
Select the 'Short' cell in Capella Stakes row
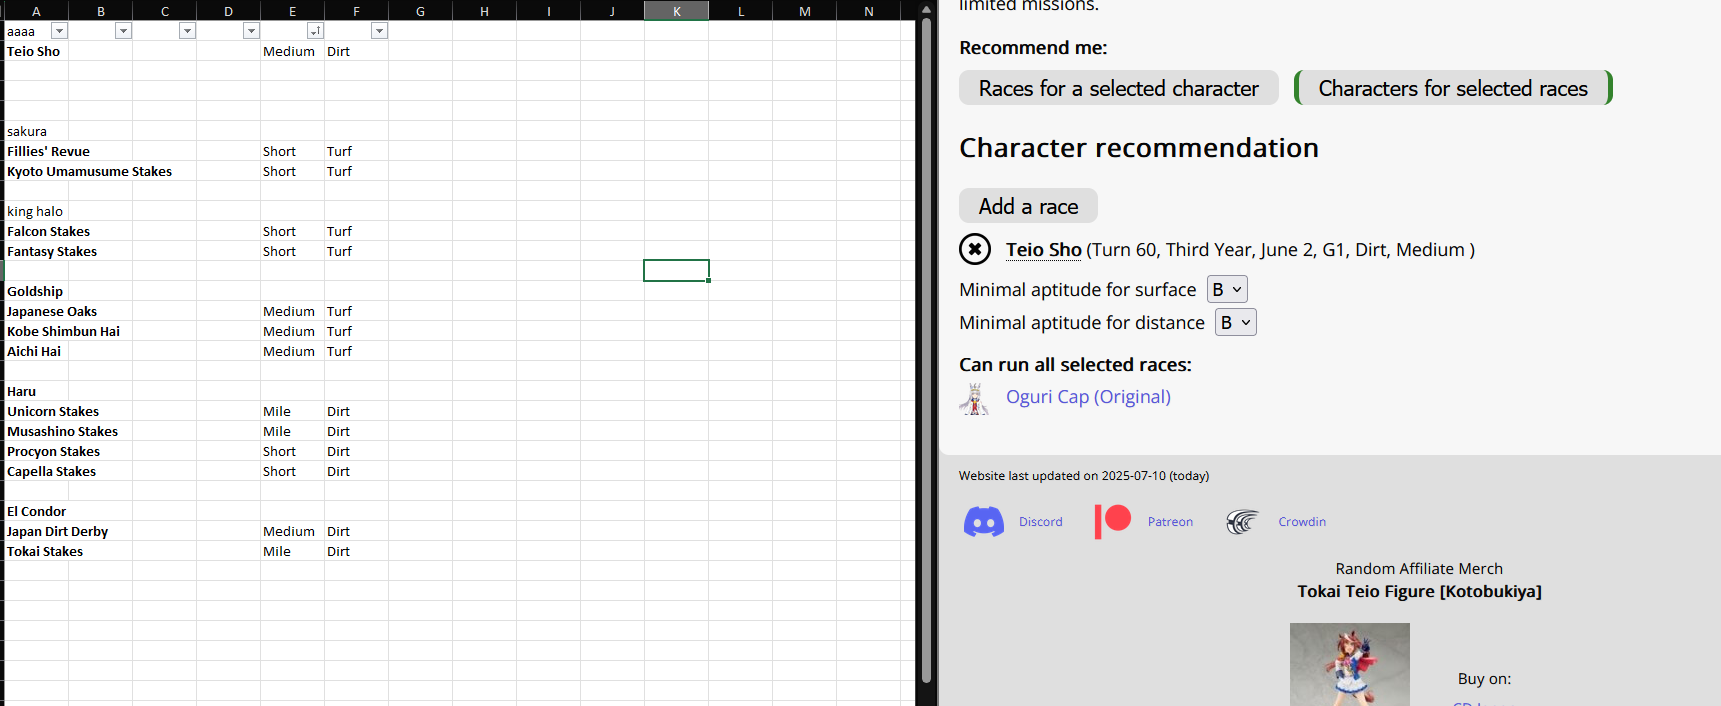[293, 471]
